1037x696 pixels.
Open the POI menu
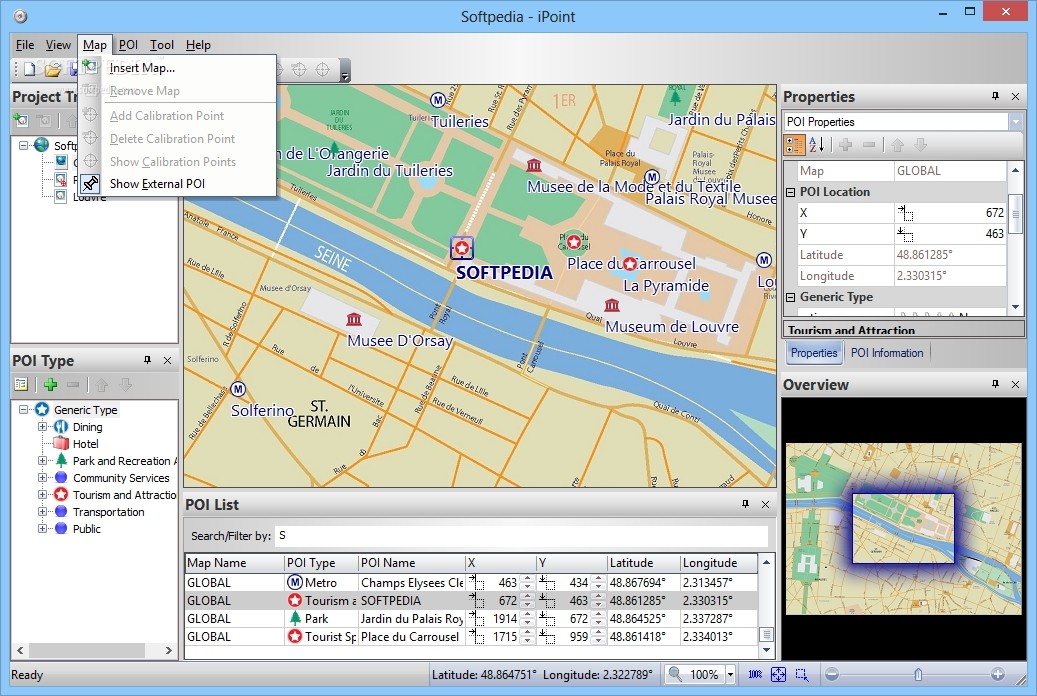click(x=128, y=45)
